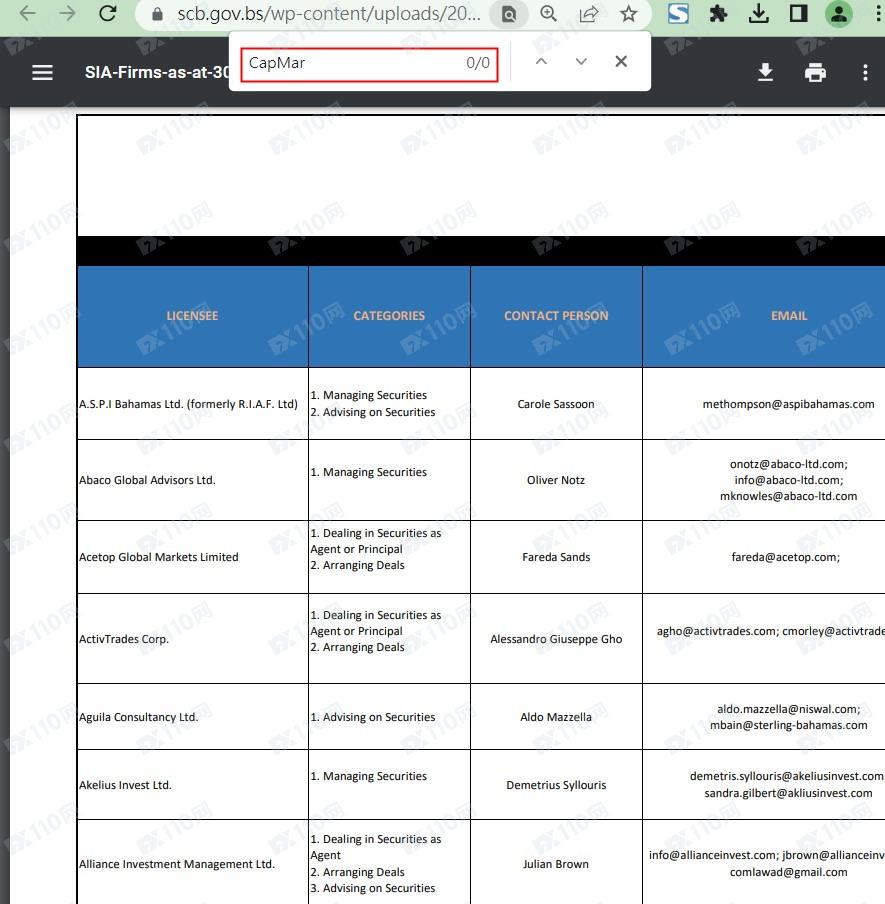Toggle the browser side panel icon
The width and height of the screenshot is (885, 904).
(x=798, y=14)
